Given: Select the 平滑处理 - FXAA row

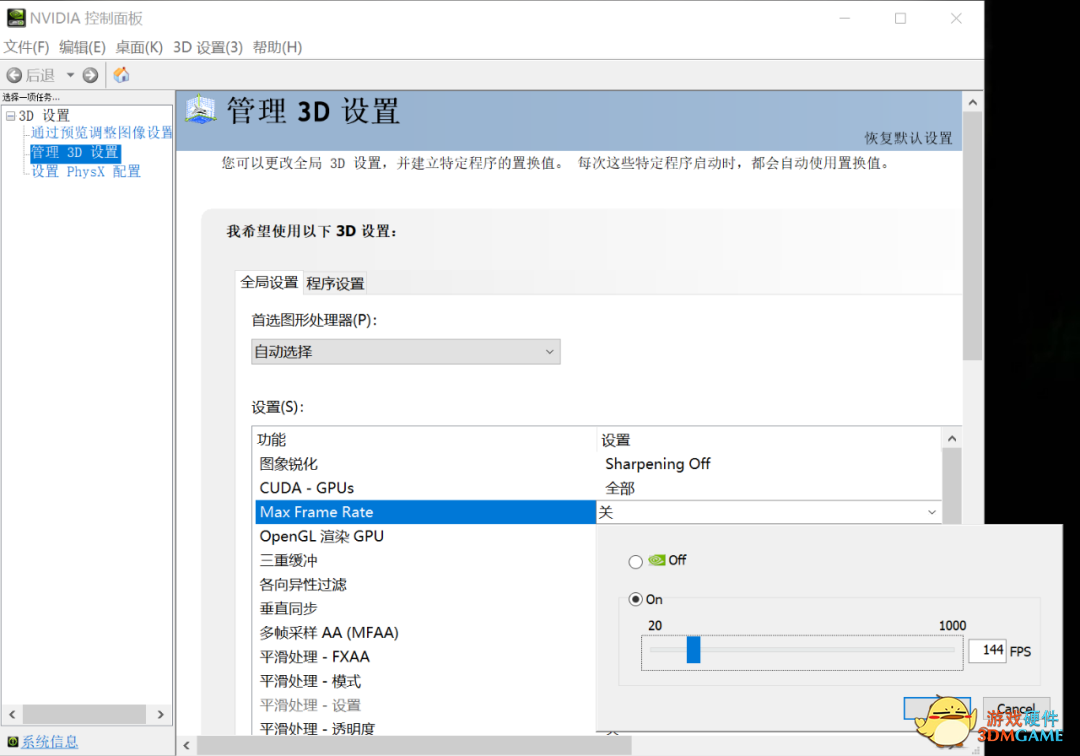Looking at the screenshot, I should 426,656.
